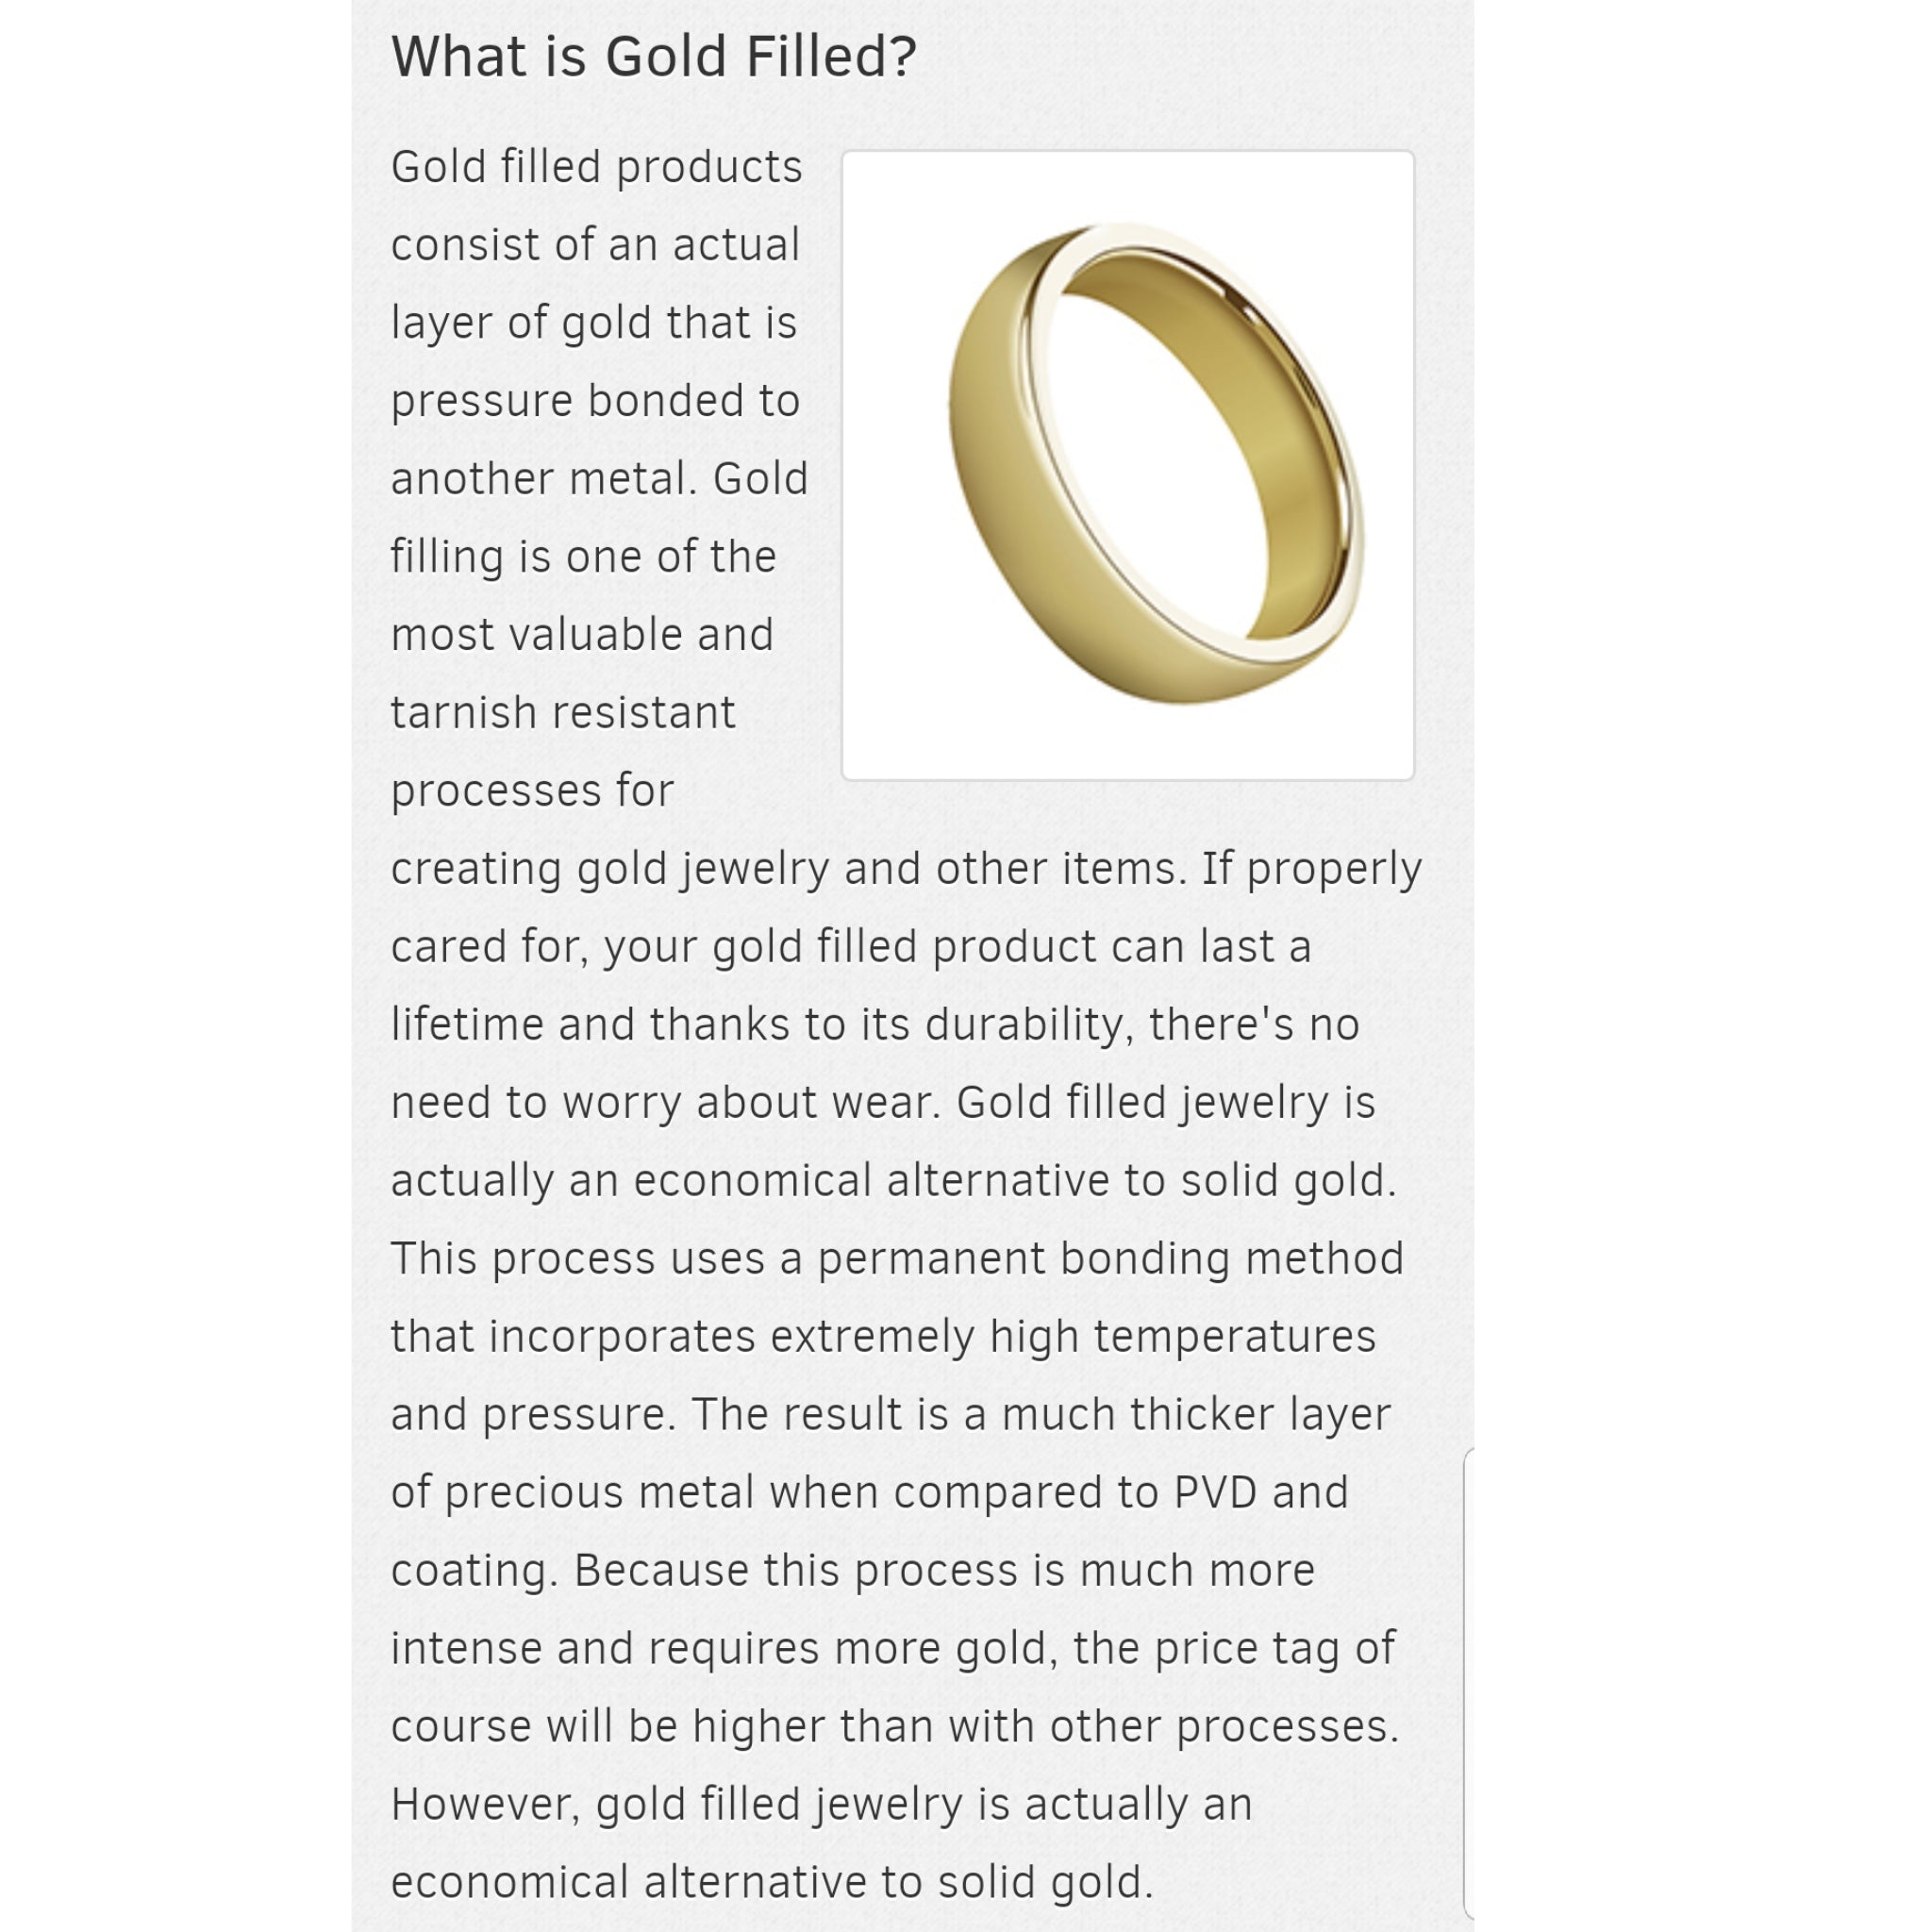Click the line starting "creating gold jewelry"
This screenshot has height=1932, width=1932.
click(905, 869)
